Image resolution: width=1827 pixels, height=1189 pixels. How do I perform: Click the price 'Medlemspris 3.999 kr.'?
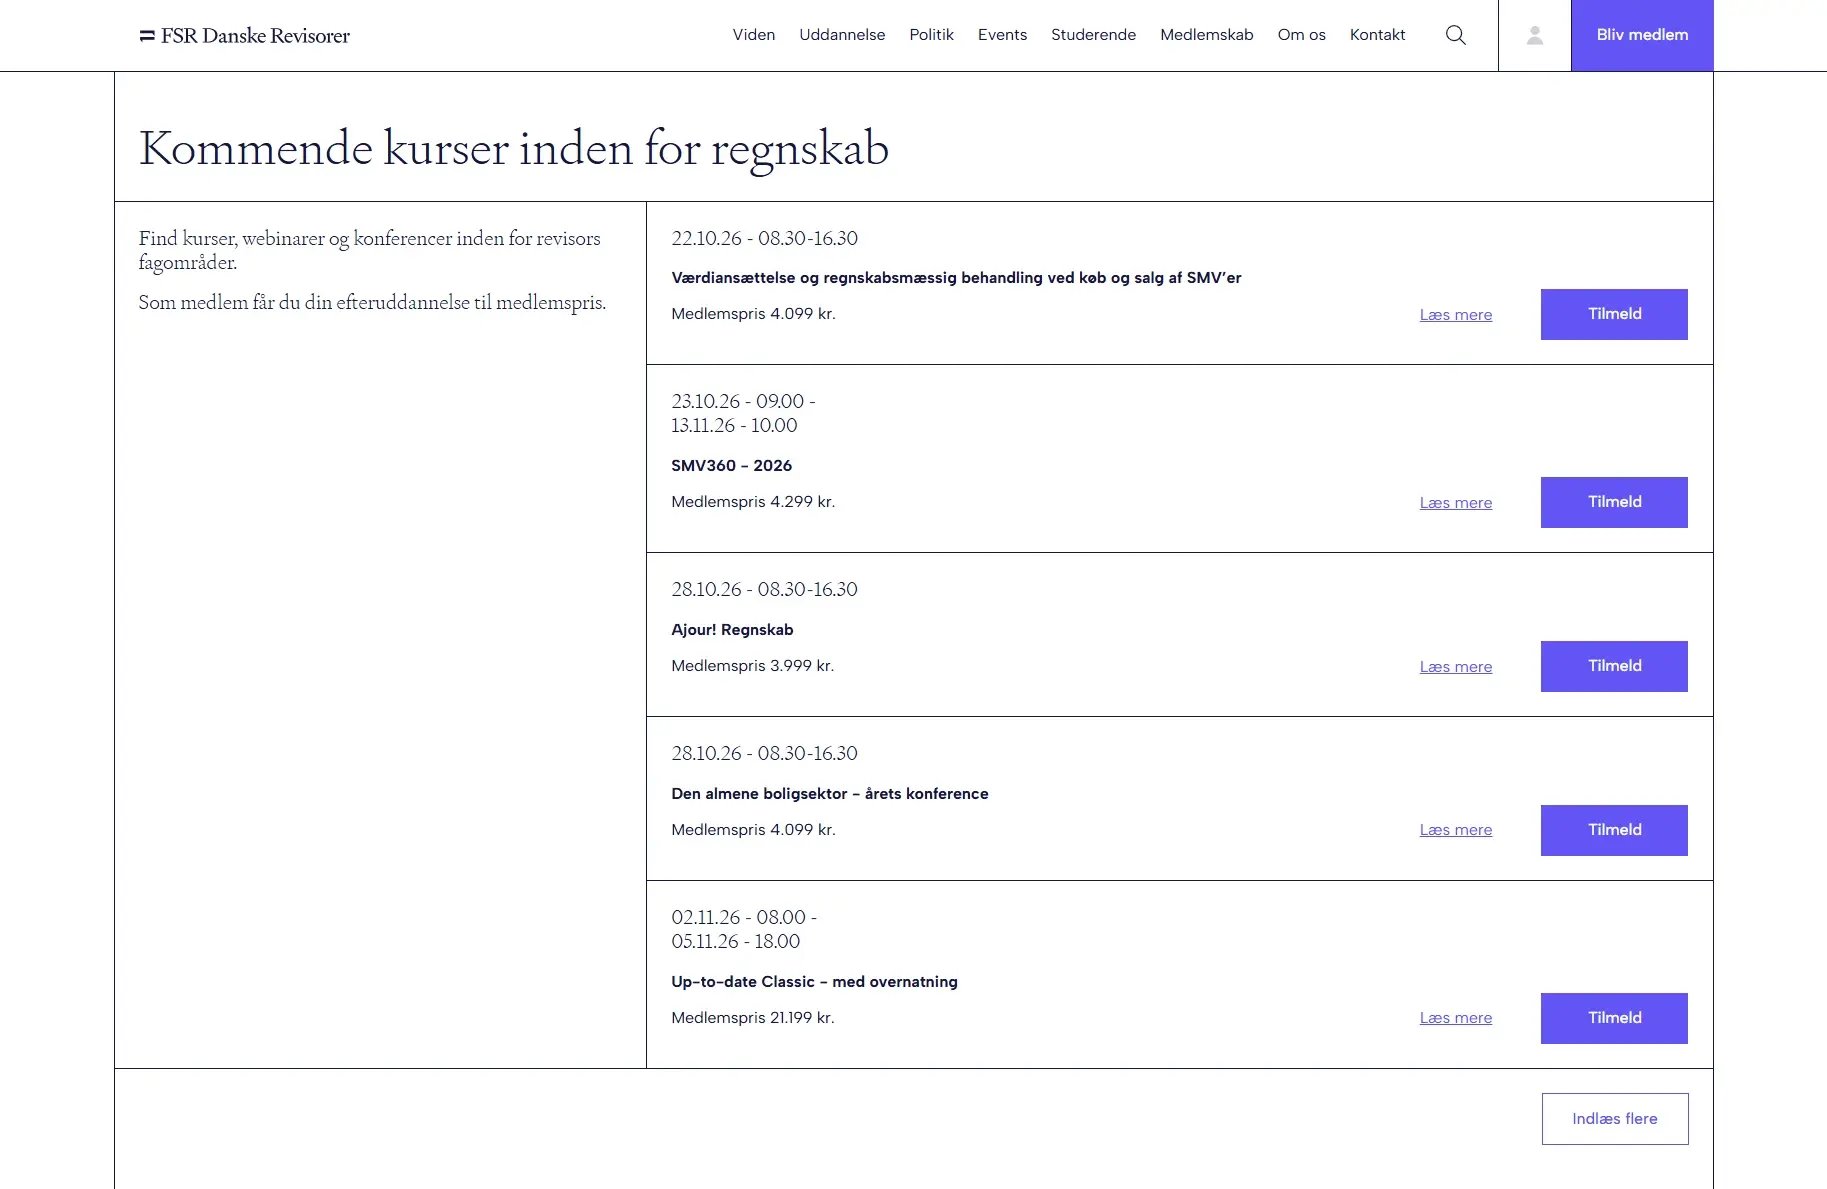point(752,666)
